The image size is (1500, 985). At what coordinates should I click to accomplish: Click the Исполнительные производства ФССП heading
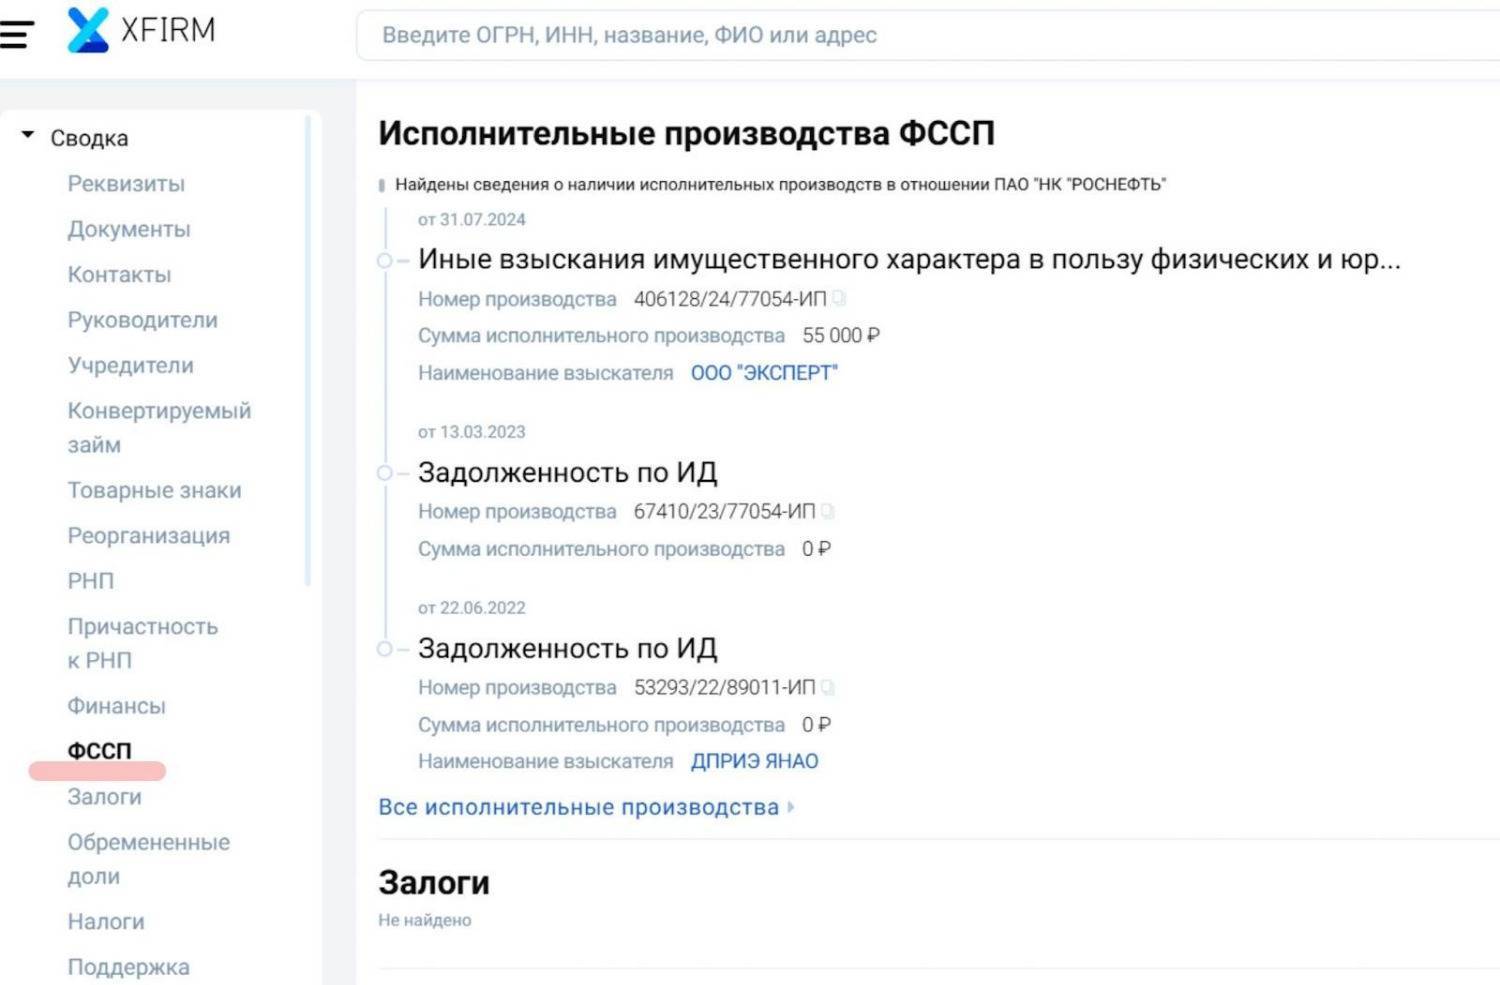click(686, 133)
